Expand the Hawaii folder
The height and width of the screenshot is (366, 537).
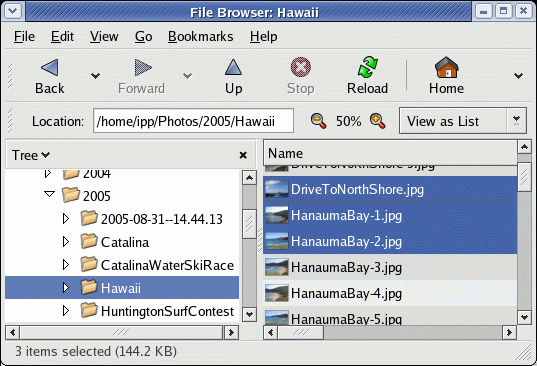coord(66,288)
